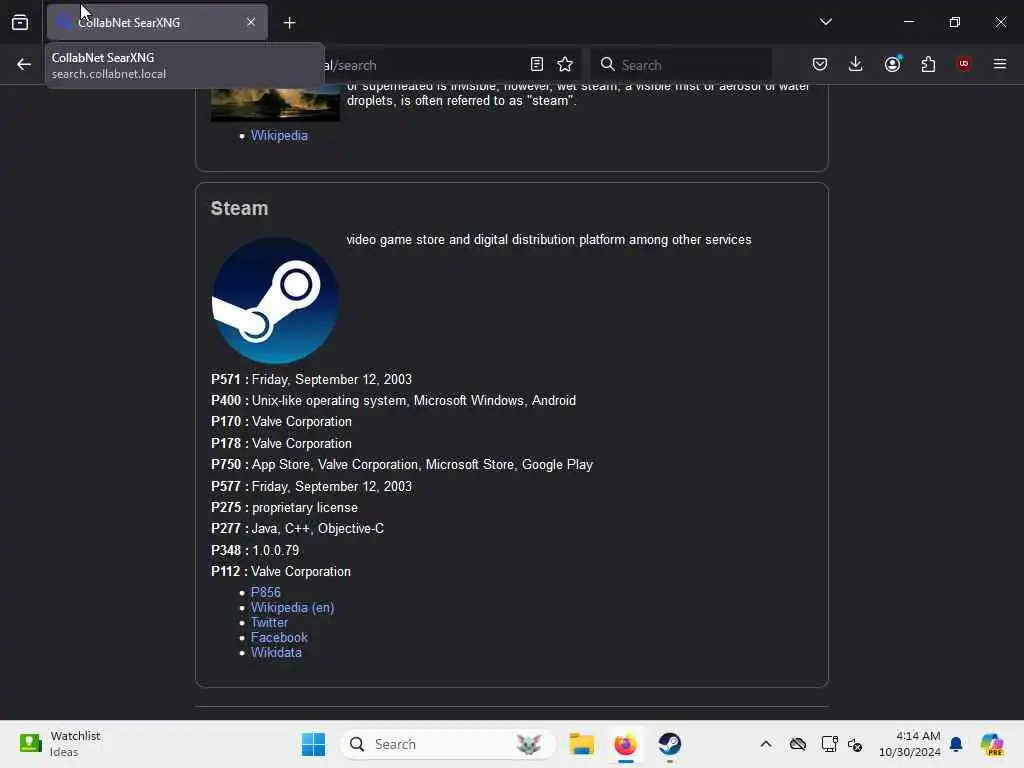1024x768 pixels.
Task: Close the CollabNet SearXNG tab
Action: [251, 22]
